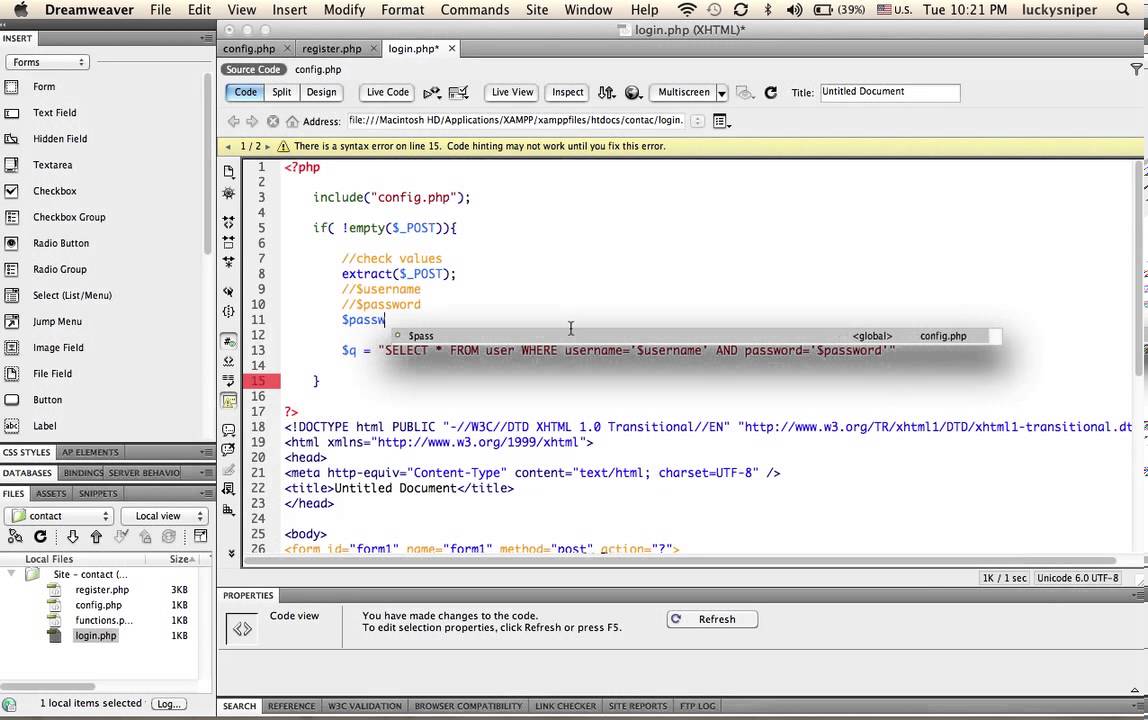Click the Multiscreen button
This screenshot has height=720, width=1148.
click(x=683, y=92)
